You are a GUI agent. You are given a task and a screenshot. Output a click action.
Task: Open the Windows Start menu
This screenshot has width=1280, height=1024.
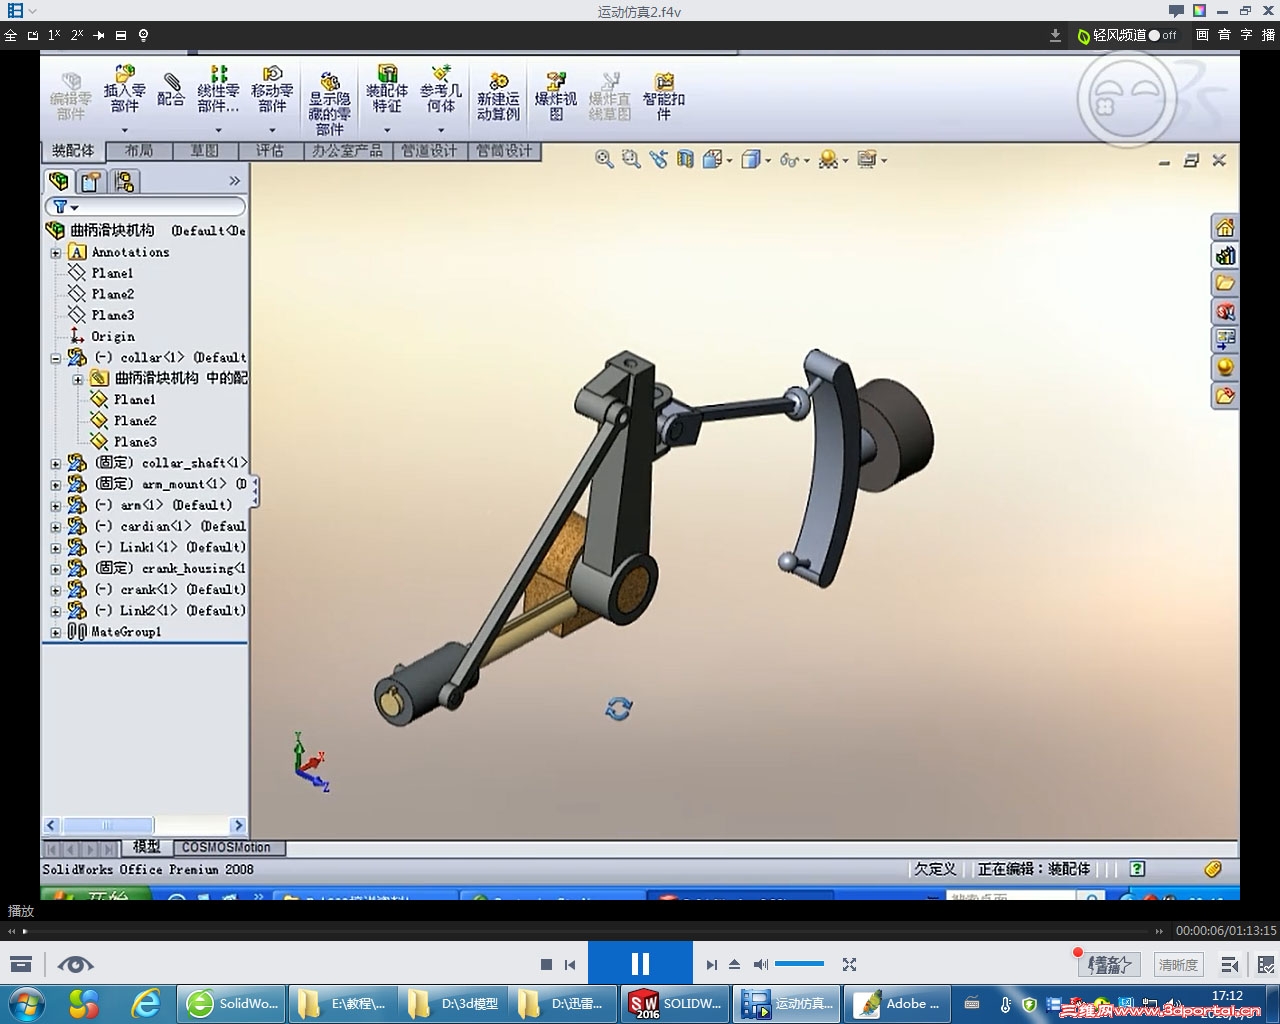[x=26, y=1003]
